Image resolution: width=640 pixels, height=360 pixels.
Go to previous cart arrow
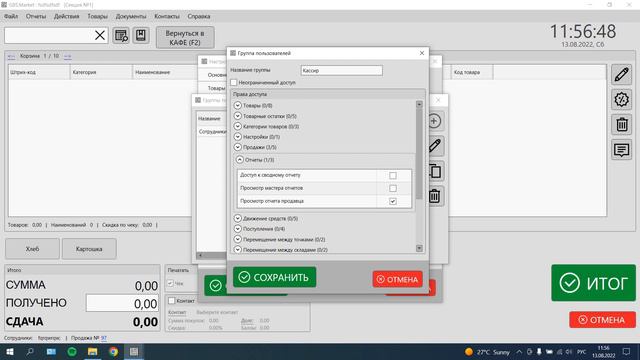(11, 56)
